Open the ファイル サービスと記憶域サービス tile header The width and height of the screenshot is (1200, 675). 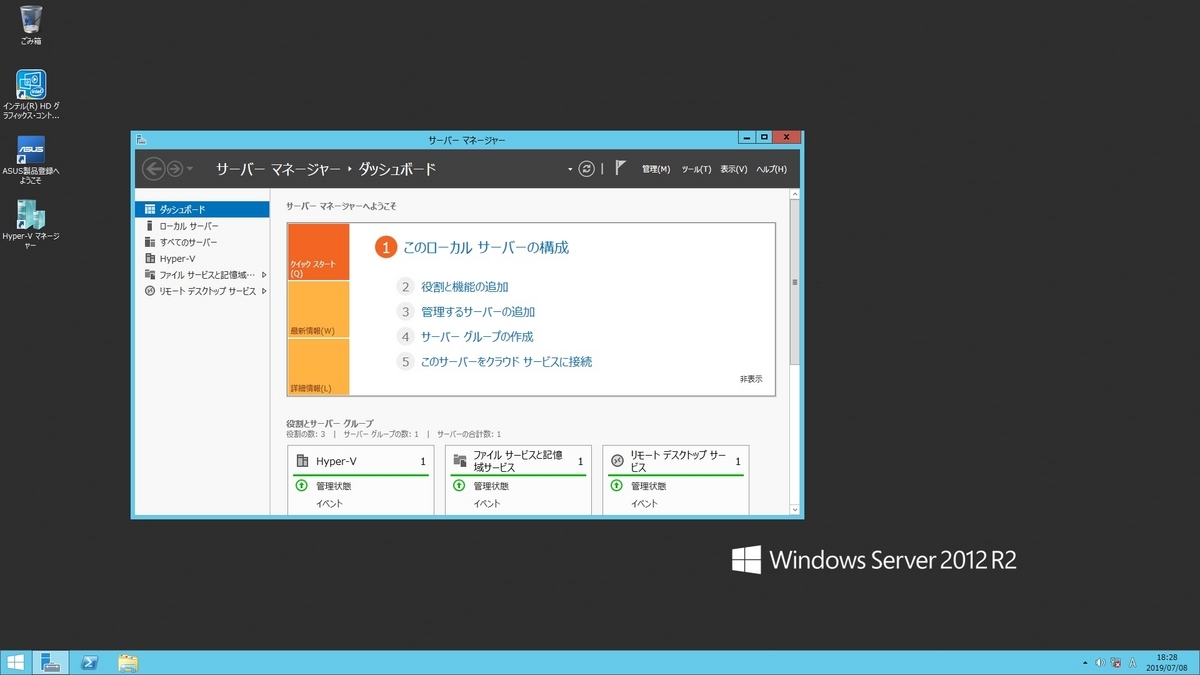517,461
